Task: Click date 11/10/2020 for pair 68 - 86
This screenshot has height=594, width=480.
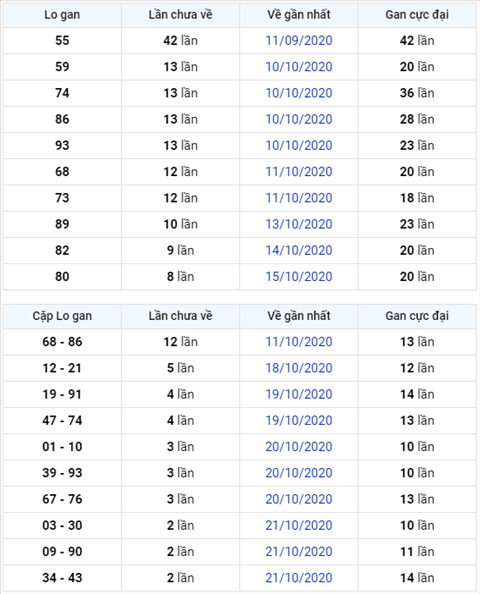Action: tap(299, 342)
